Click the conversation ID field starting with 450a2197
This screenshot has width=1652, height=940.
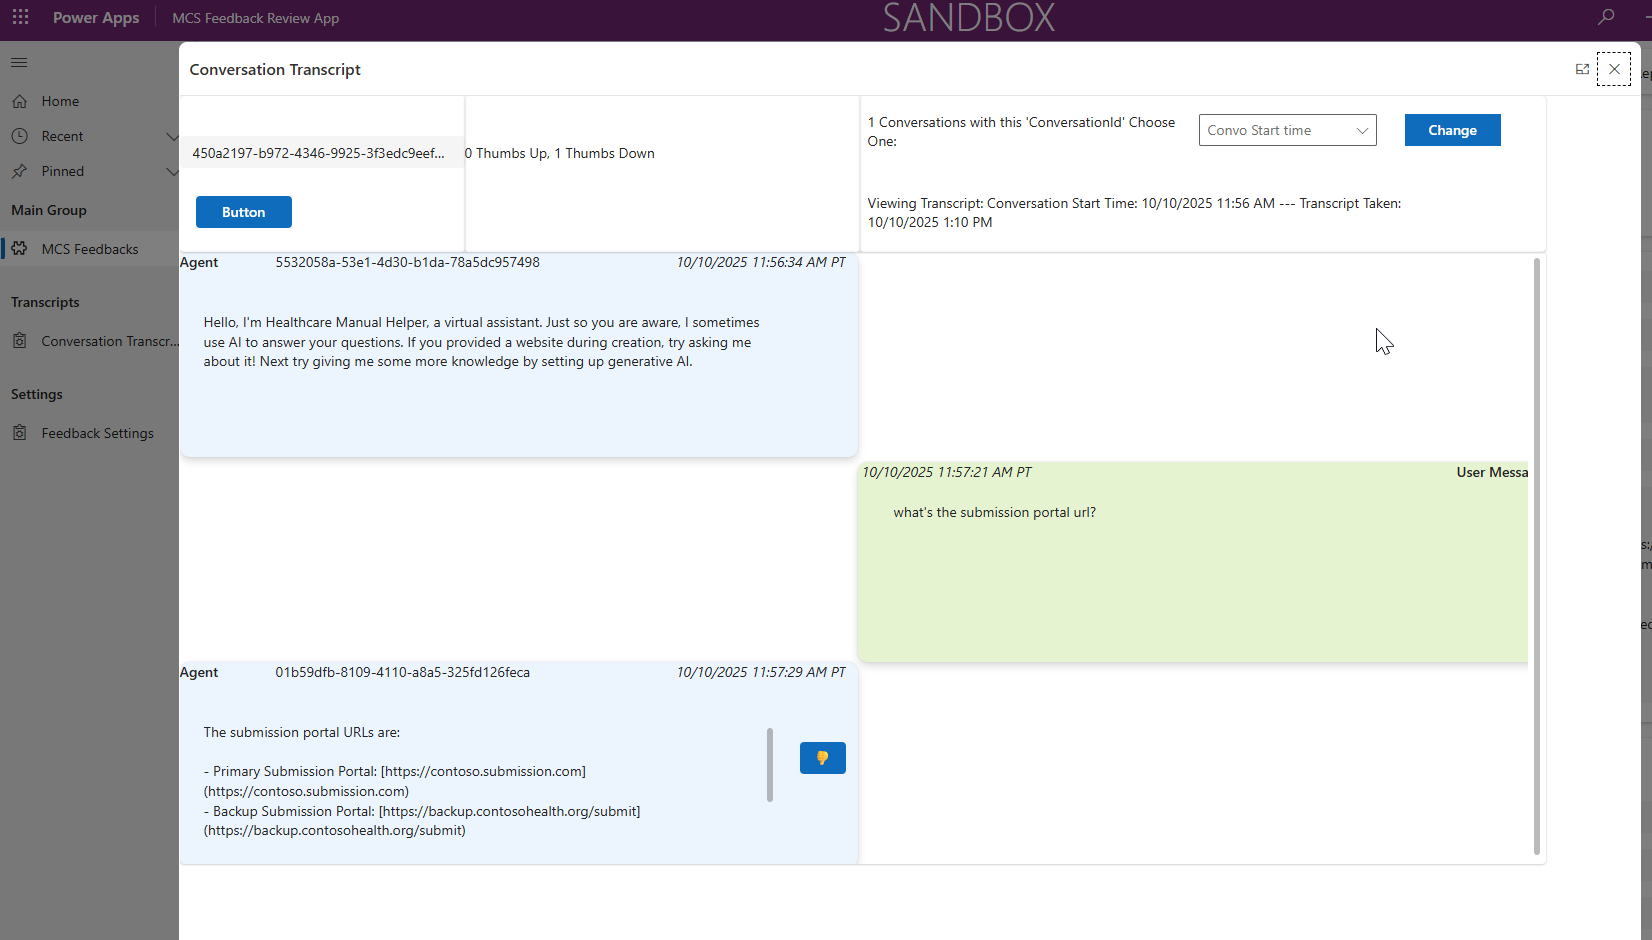click(320, 153)
